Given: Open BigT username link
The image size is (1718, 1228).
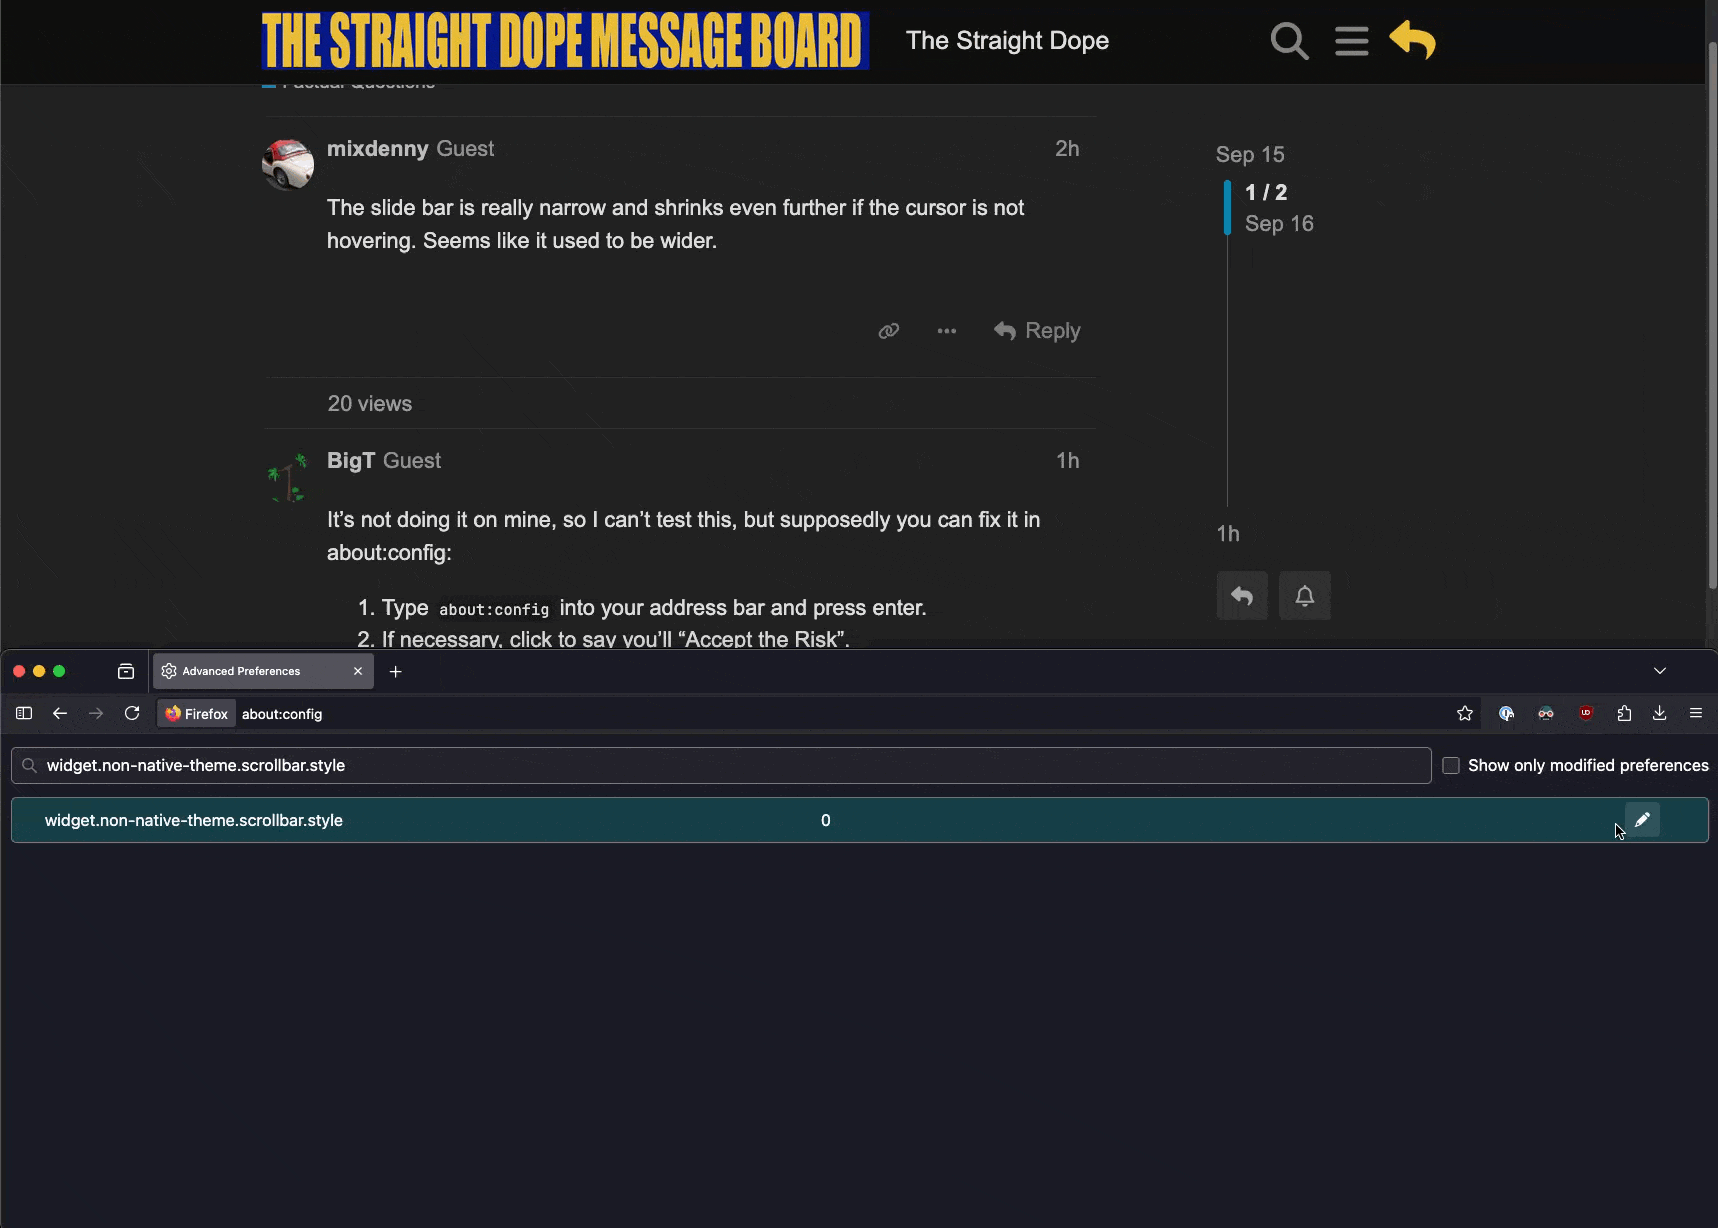Looking at the screenshot, I should point(351,461).
